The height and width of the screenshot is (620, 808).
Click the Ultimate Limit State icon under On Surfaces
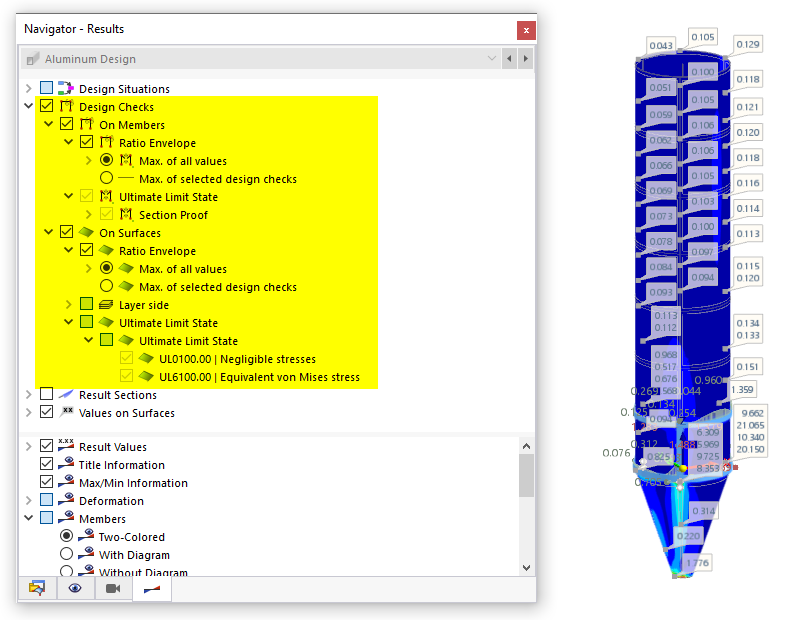(104, 321)
